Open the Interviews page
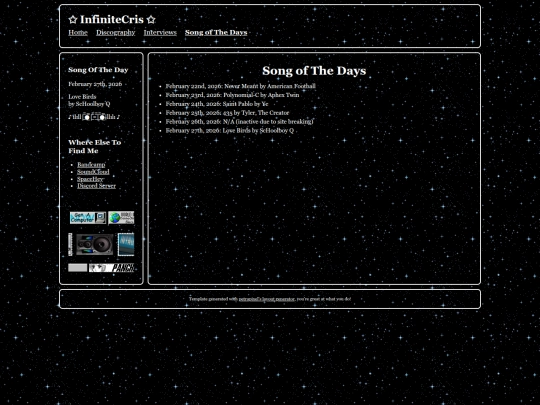This screenshot has width=540, height=405. tap(160, 32)
